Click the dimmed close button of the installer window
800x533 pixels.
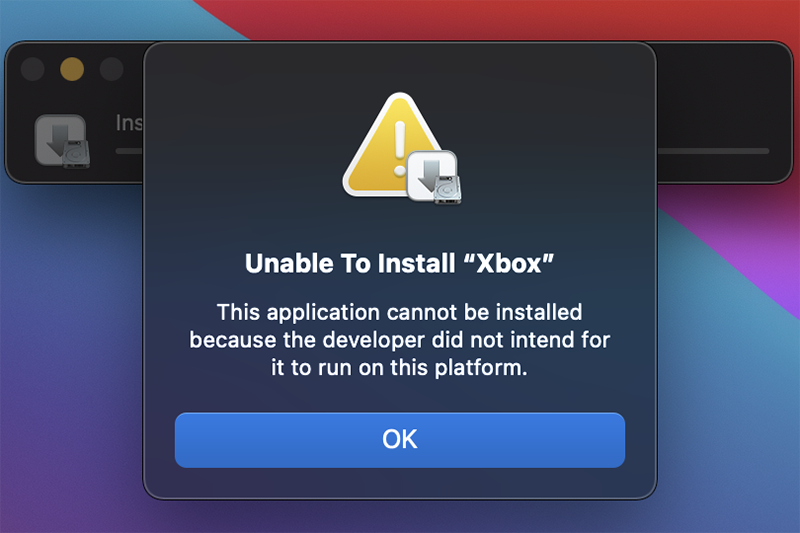click(33, 69)
